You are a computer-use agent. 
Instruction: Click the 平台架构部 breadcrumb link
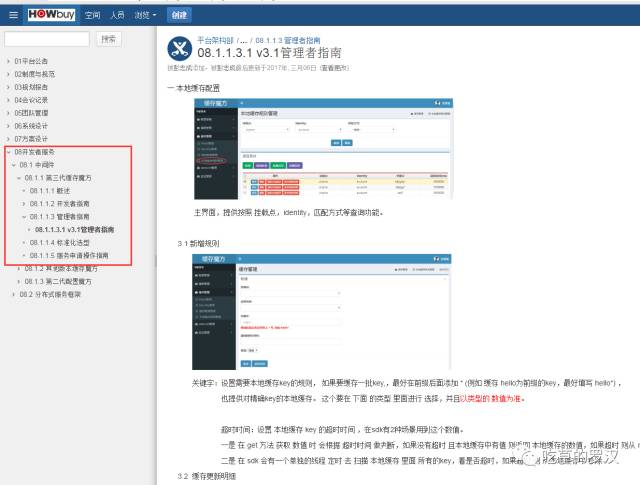click(219, 37)
